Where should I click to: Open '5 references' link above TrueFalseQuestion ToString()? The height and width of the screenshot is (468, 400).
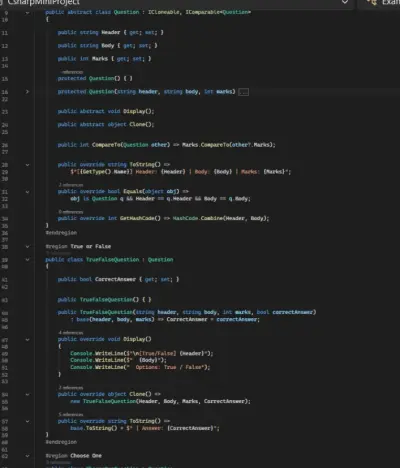[x=71, y=415]
